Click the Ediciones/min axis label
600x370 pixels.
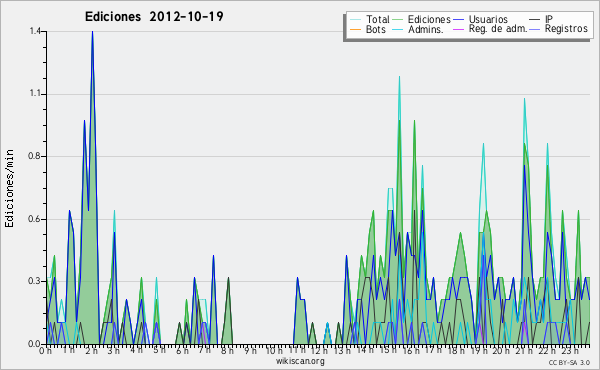coord(9,188)
